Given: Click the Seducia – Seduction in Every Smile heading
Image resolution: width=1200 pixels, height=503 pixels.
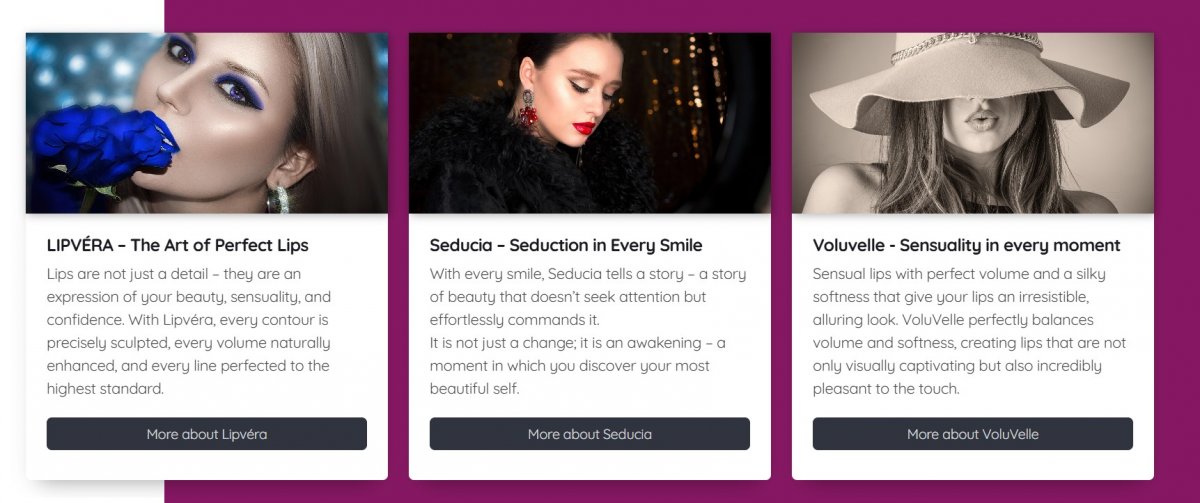Looking at the screenshot, I should [x=566, y=245].
